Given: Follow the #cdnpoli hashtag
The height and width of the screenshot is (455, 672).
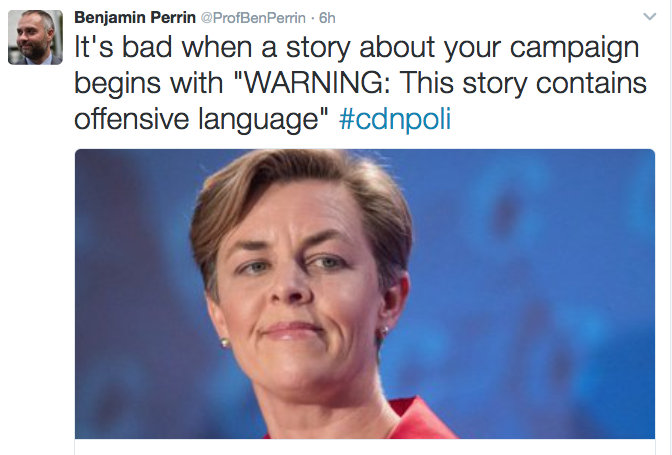Looking at the screenshot, I should [x=395, y=119].
